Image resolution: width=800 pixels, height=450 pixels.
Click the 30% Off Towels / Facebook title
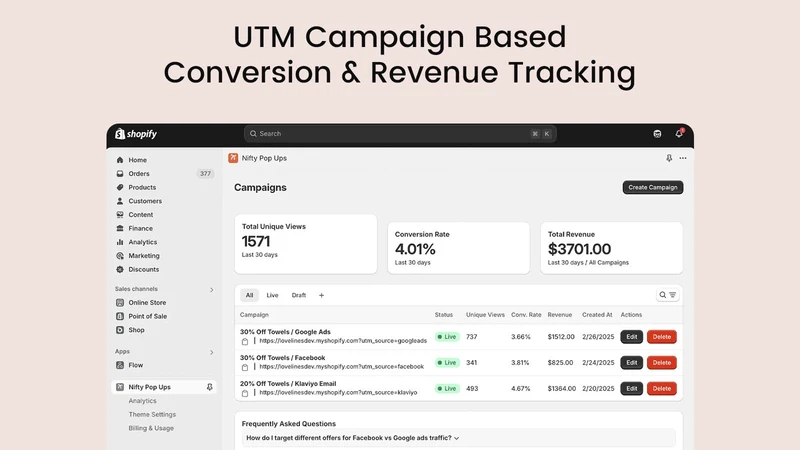point(283,358)
